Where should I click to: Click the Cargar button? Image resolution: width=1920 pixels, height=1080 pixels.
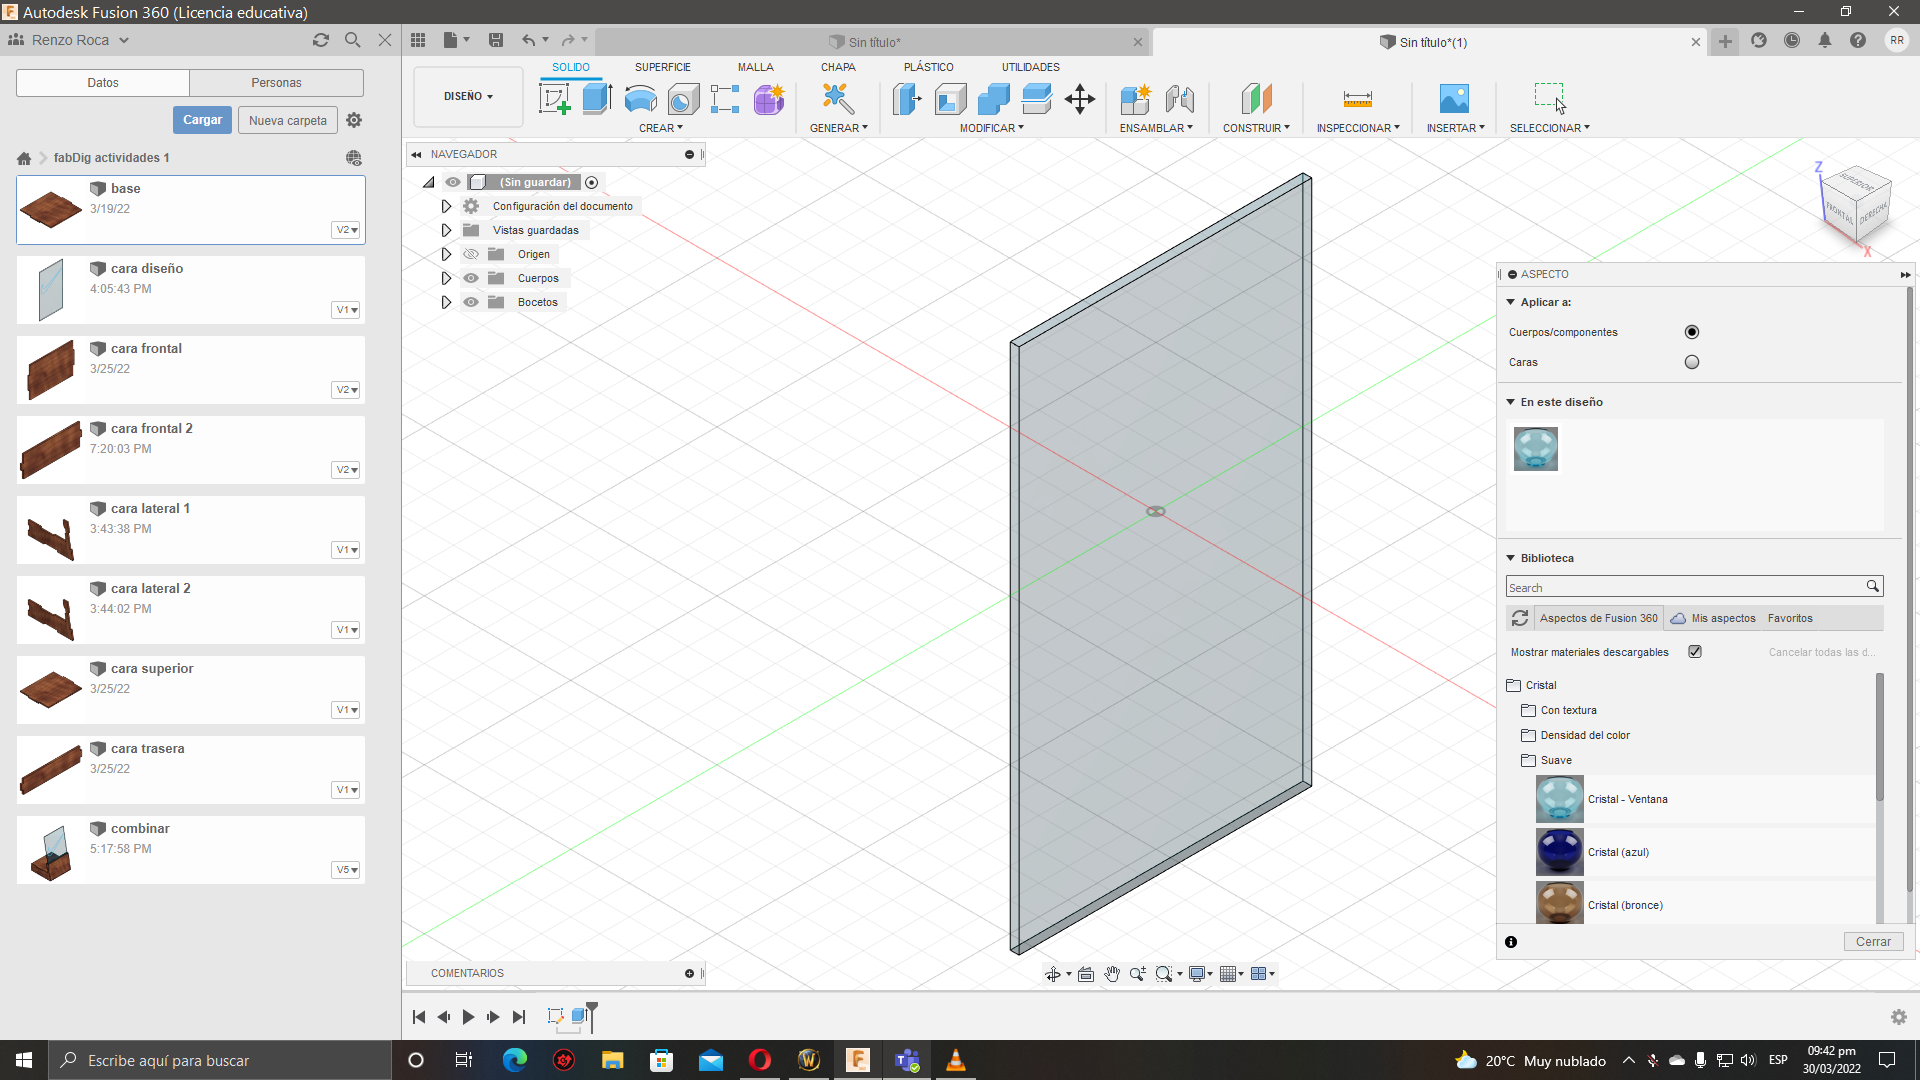click(x=202, y=120)
